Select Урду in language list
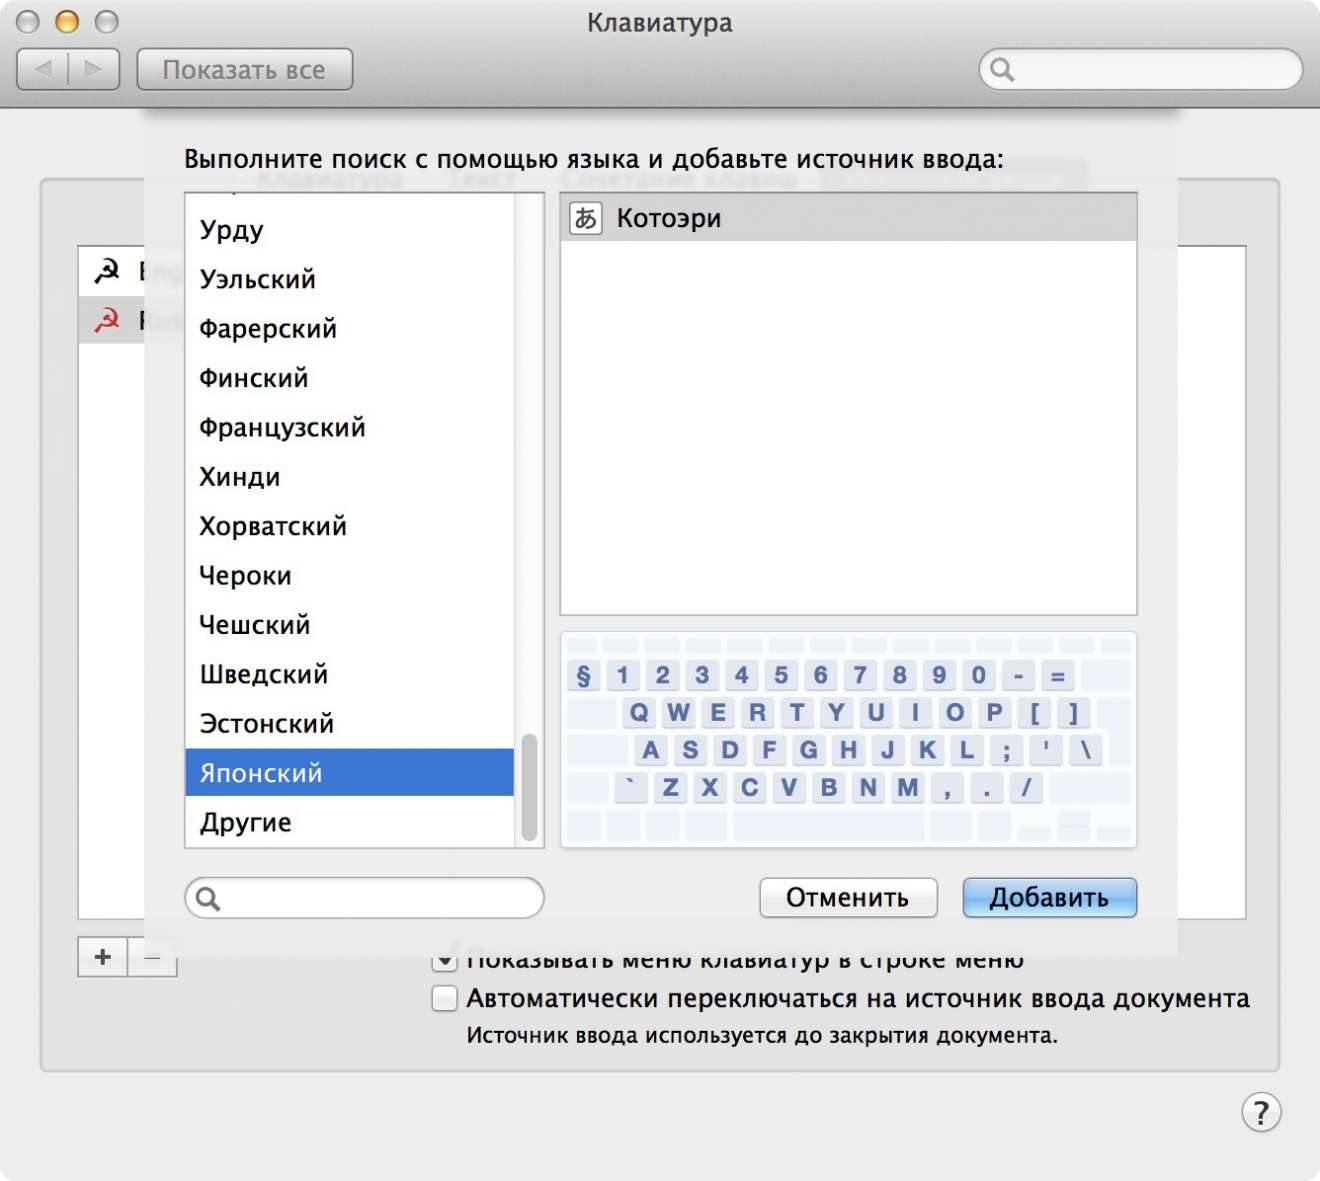 coord(349,230)
